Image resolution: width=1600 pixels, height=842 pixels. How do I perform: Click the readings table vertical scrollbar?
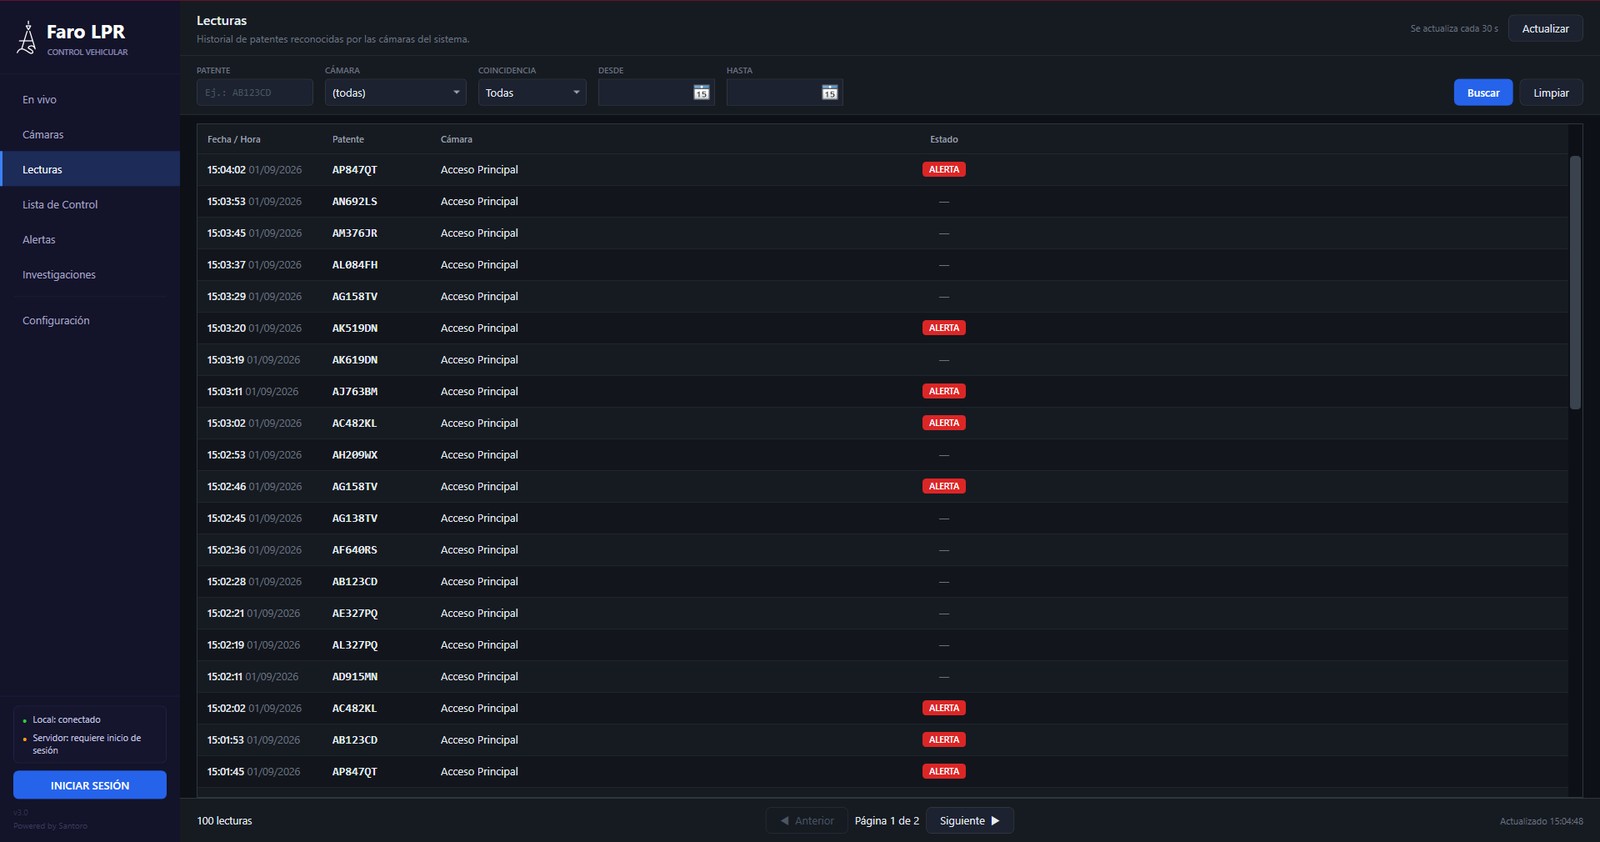pyautogui.click(x=1575, y=282)
